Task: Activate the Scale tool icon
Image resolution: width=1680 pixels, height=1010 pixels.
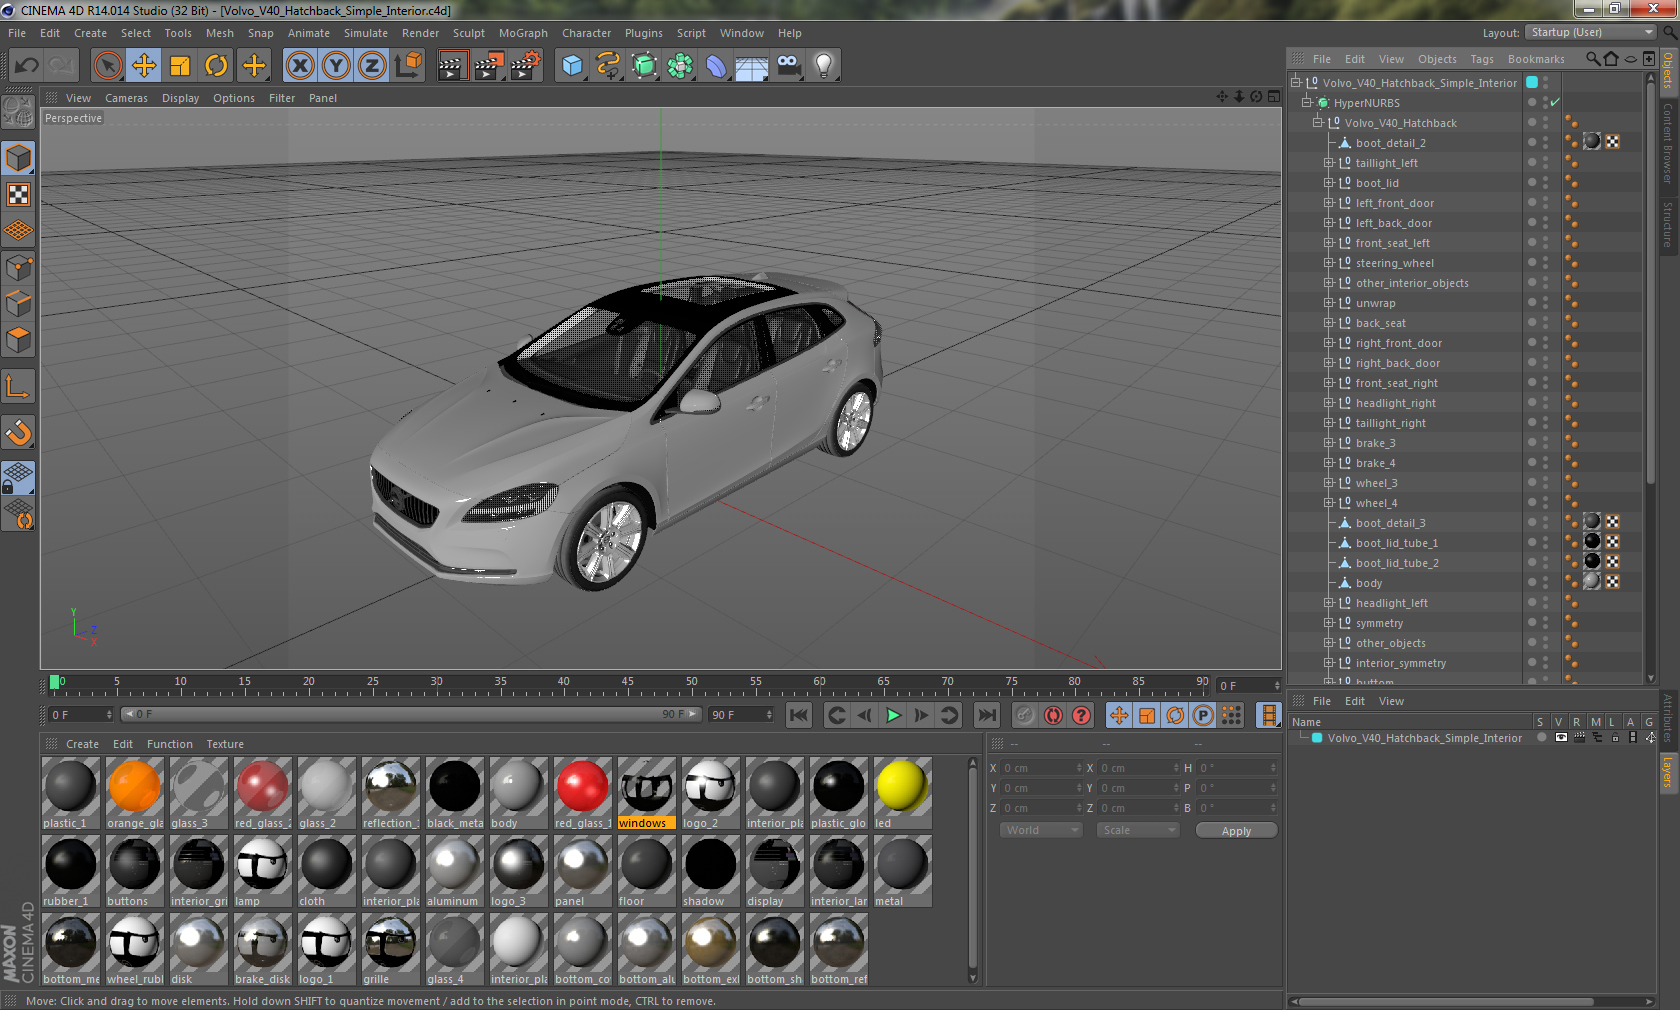Action: (180, 66)
